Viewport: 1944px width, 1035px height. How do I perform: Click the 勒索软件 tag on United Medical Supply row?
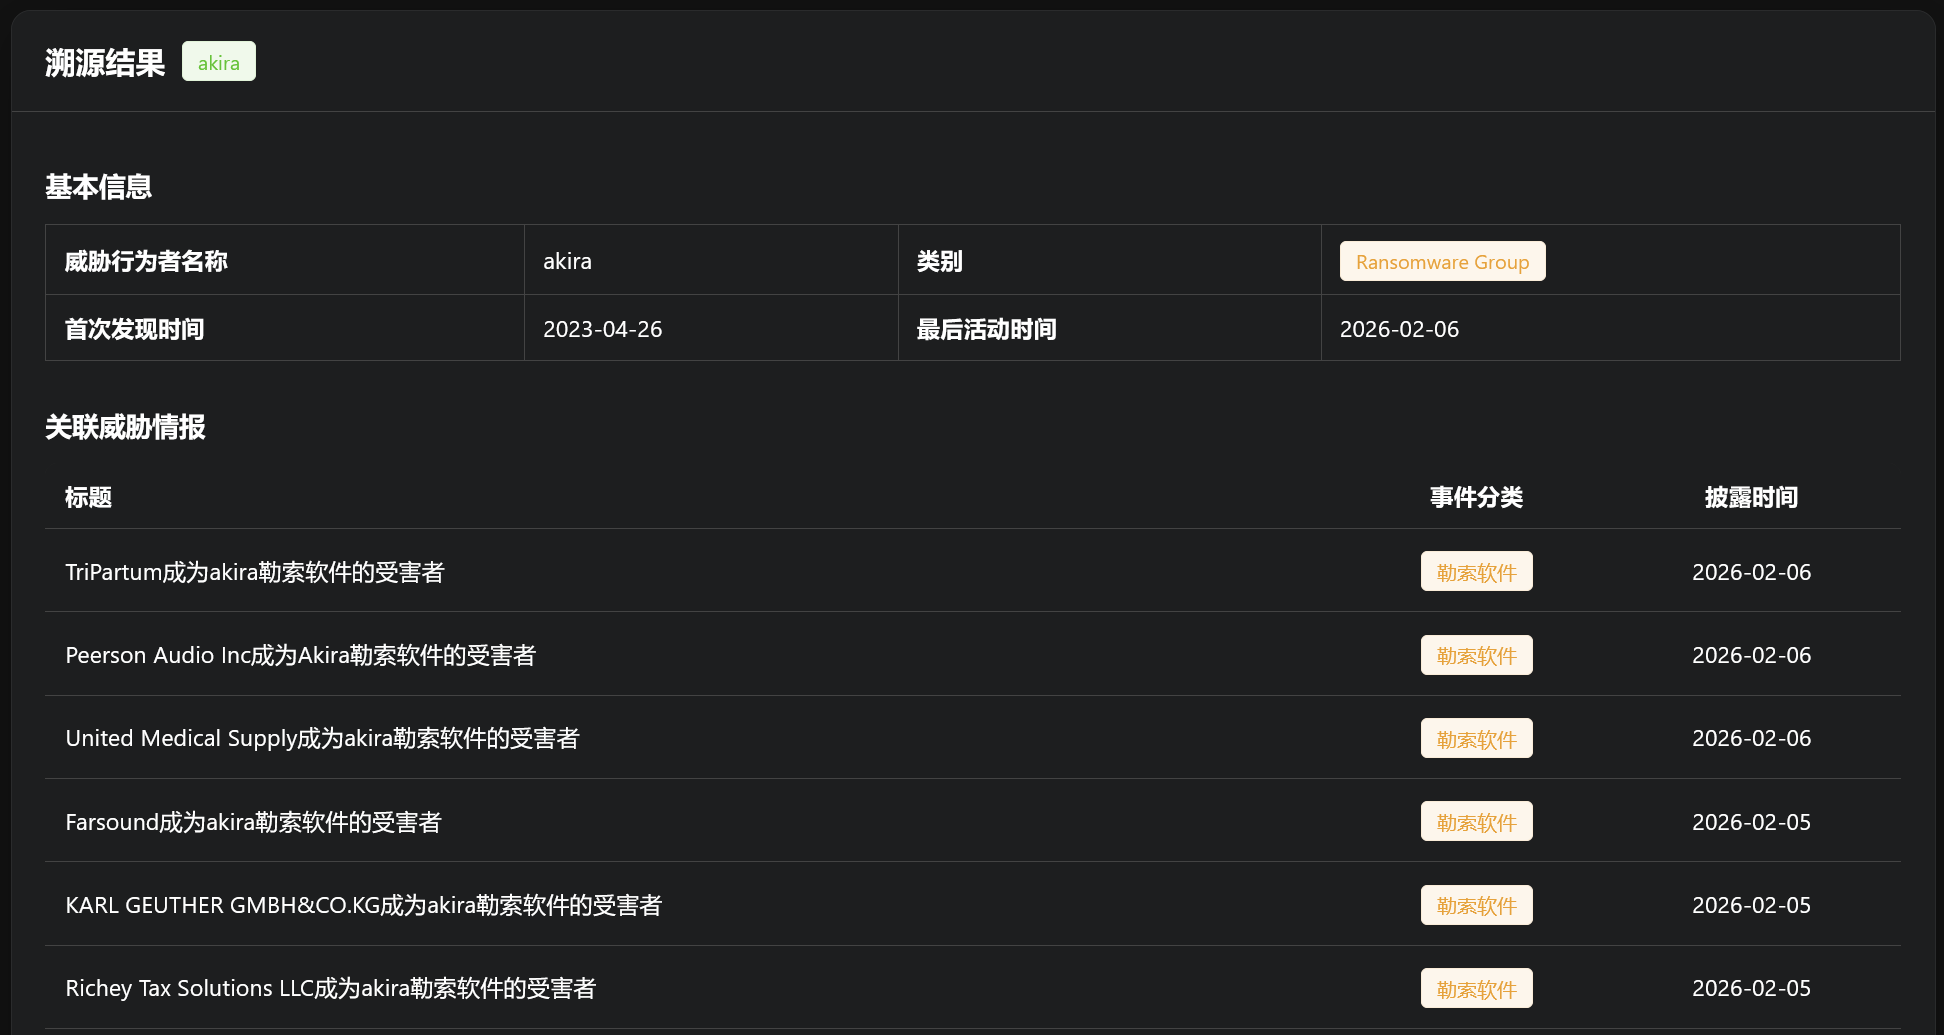coord(1476,738)
